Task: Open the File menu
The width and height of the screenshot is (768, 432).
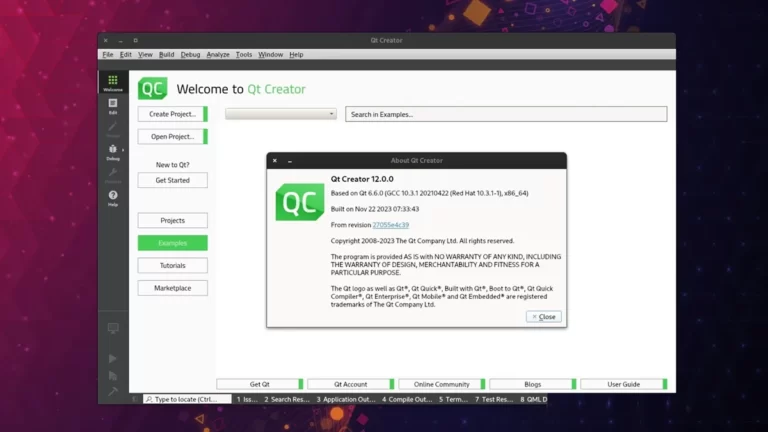Action: click(x=108, y=54)
